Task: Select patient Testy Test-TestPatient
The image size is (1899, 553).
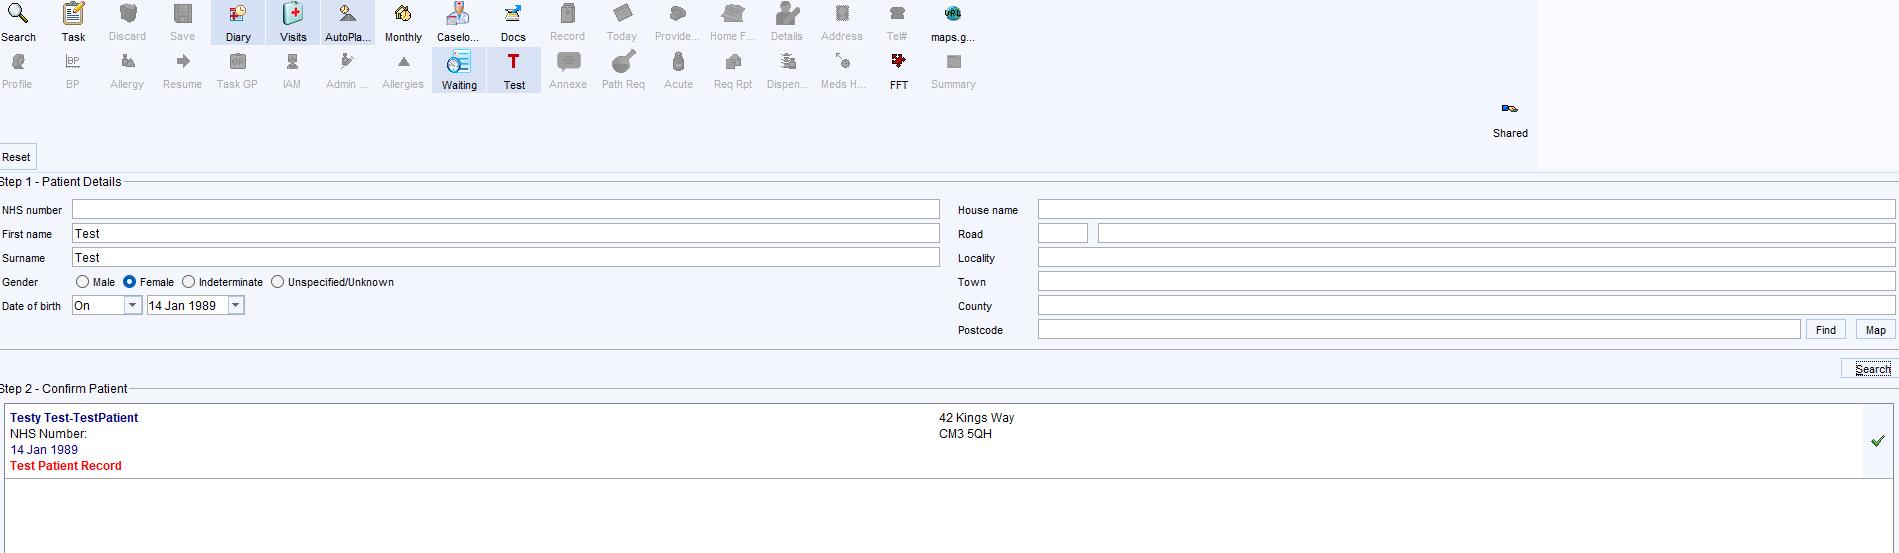Action: (74, 418)
